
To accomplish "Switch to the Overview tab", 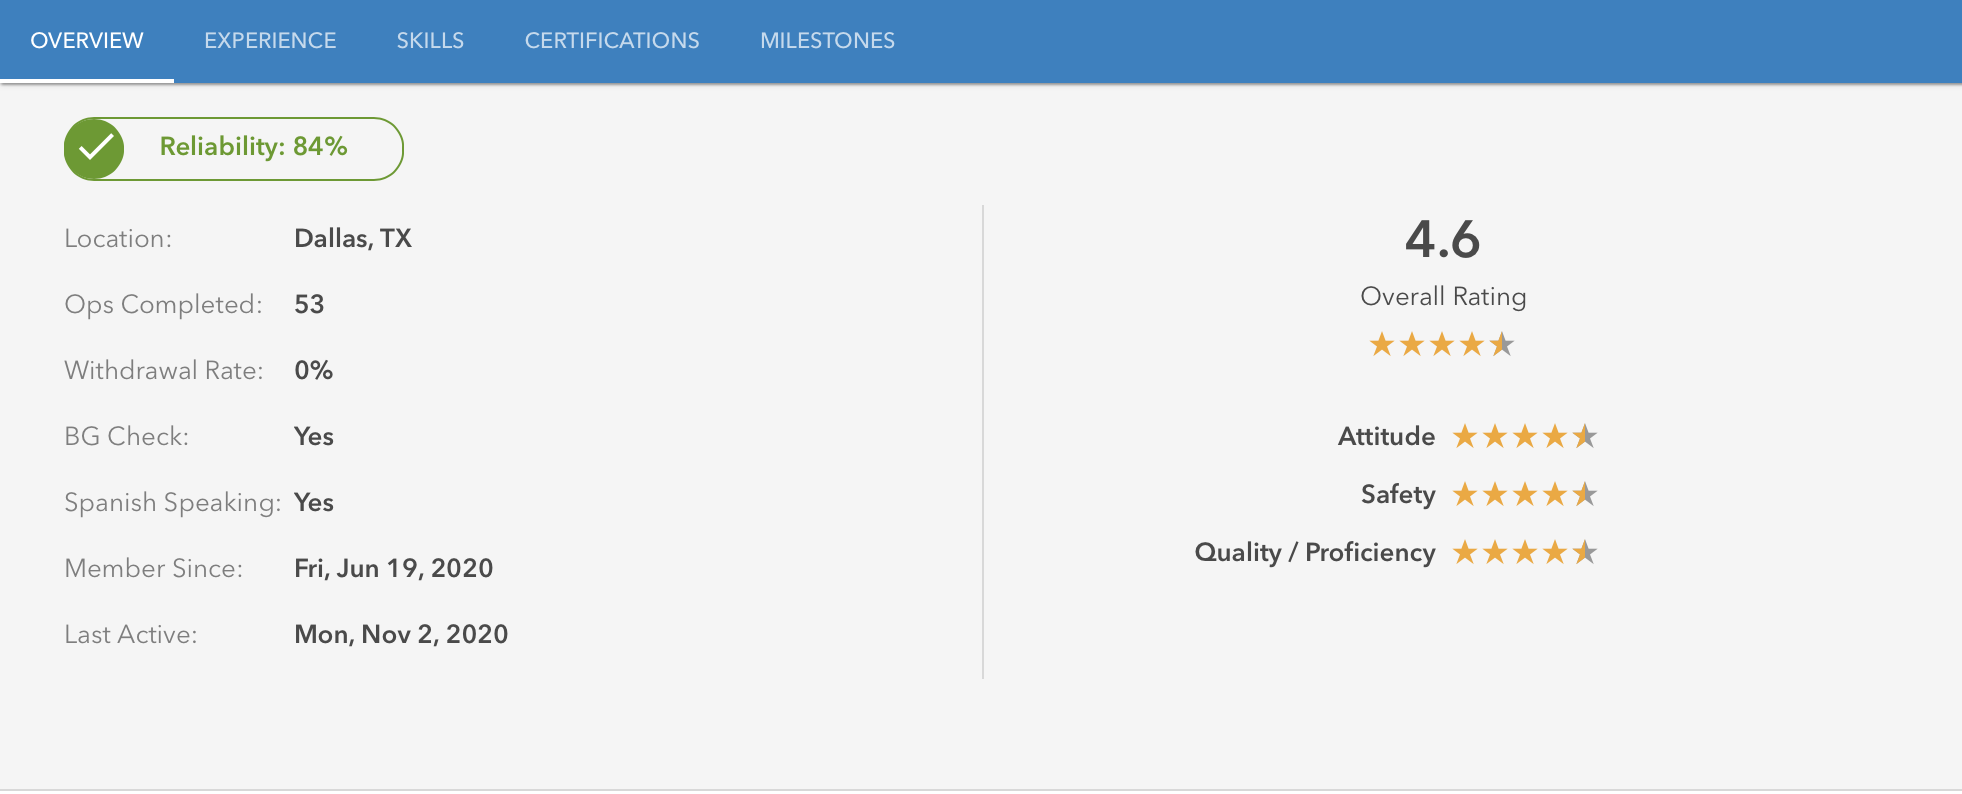I will 87,41.
